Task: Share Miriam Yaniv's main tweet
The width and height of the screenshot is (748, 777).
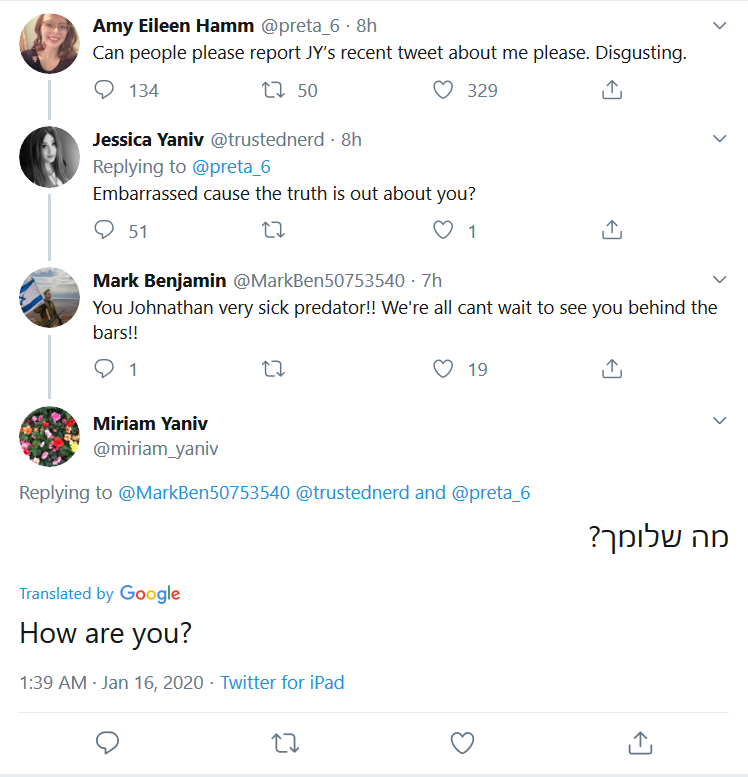Action: tap(640, 743)
